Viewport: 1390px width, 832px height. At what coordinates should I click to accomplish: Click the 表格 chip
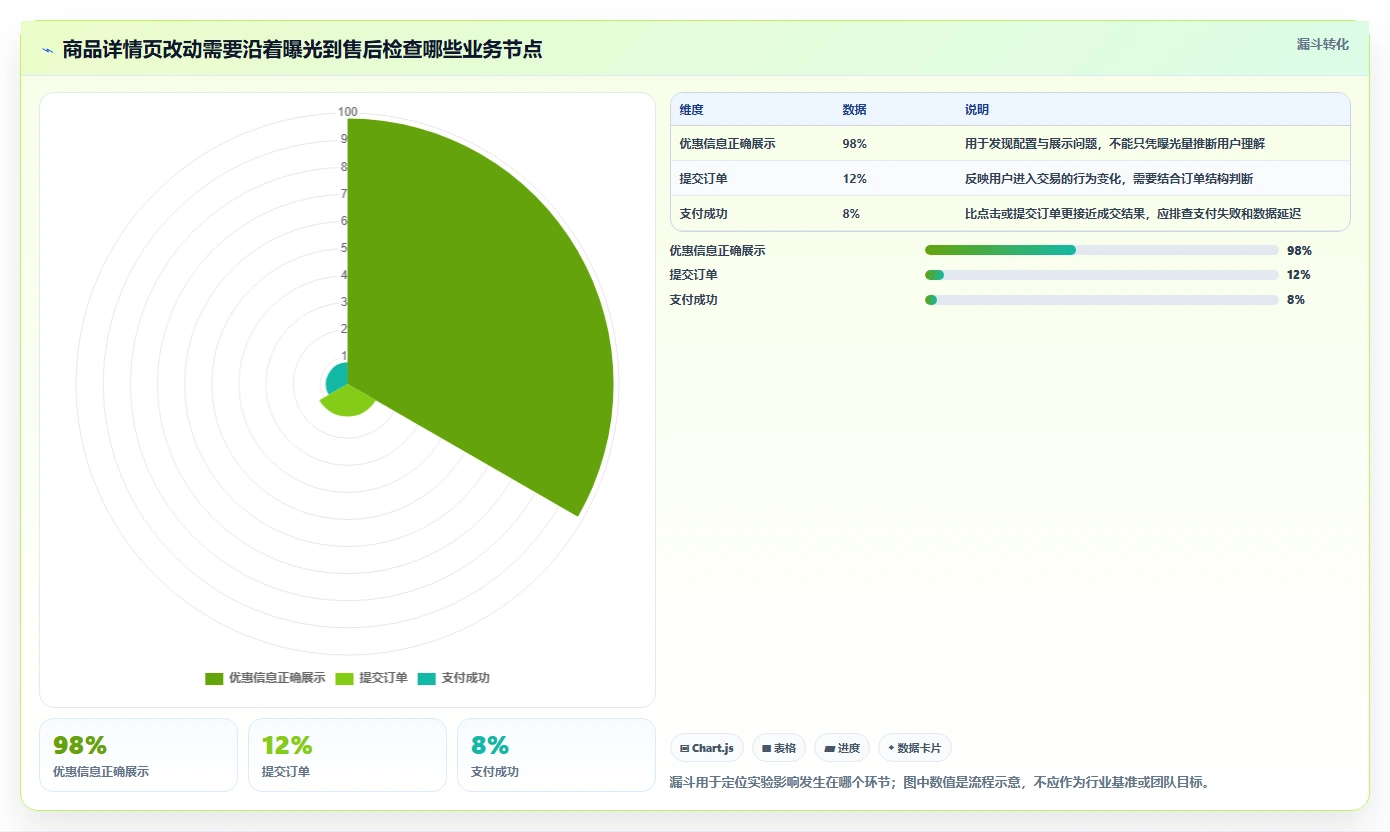coord(779,748)
